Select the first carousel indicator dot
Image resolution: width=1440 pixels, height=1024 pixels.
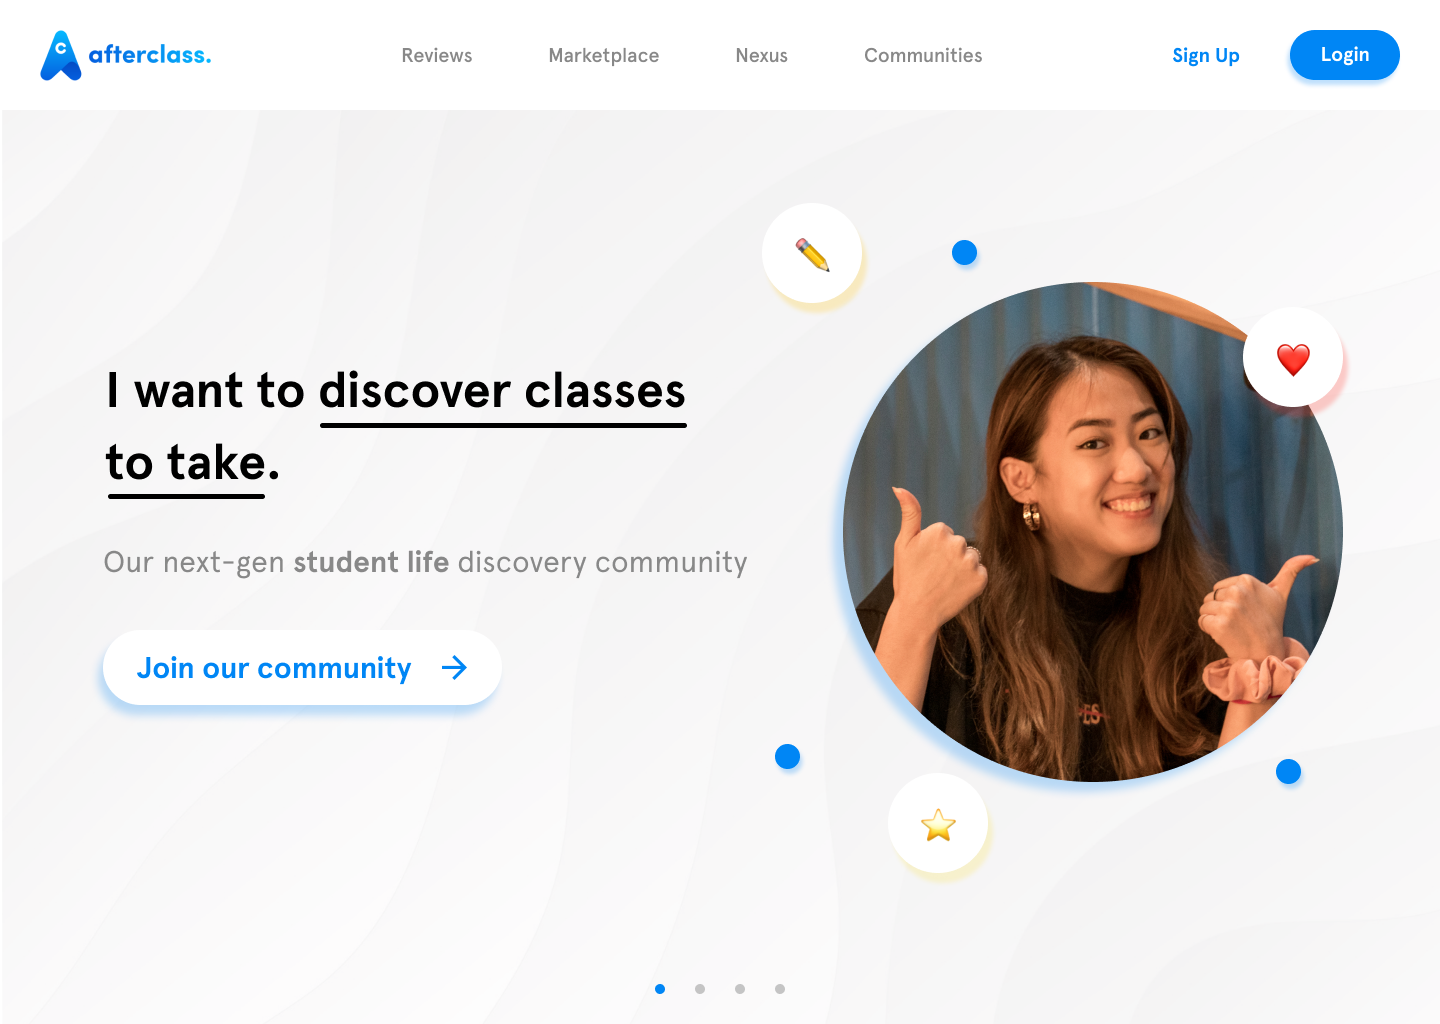point(660,989)
